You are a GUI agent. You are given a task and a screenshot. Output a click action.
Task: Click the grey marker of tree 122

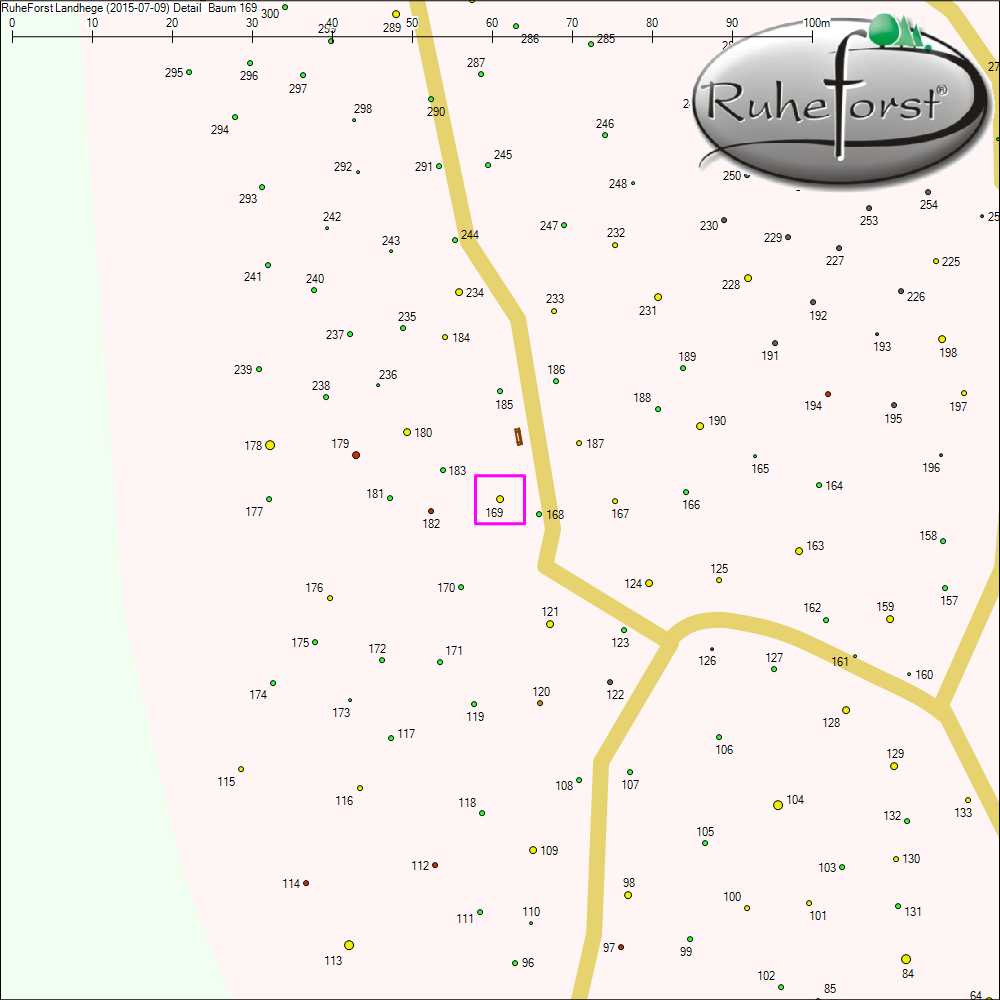610,682
